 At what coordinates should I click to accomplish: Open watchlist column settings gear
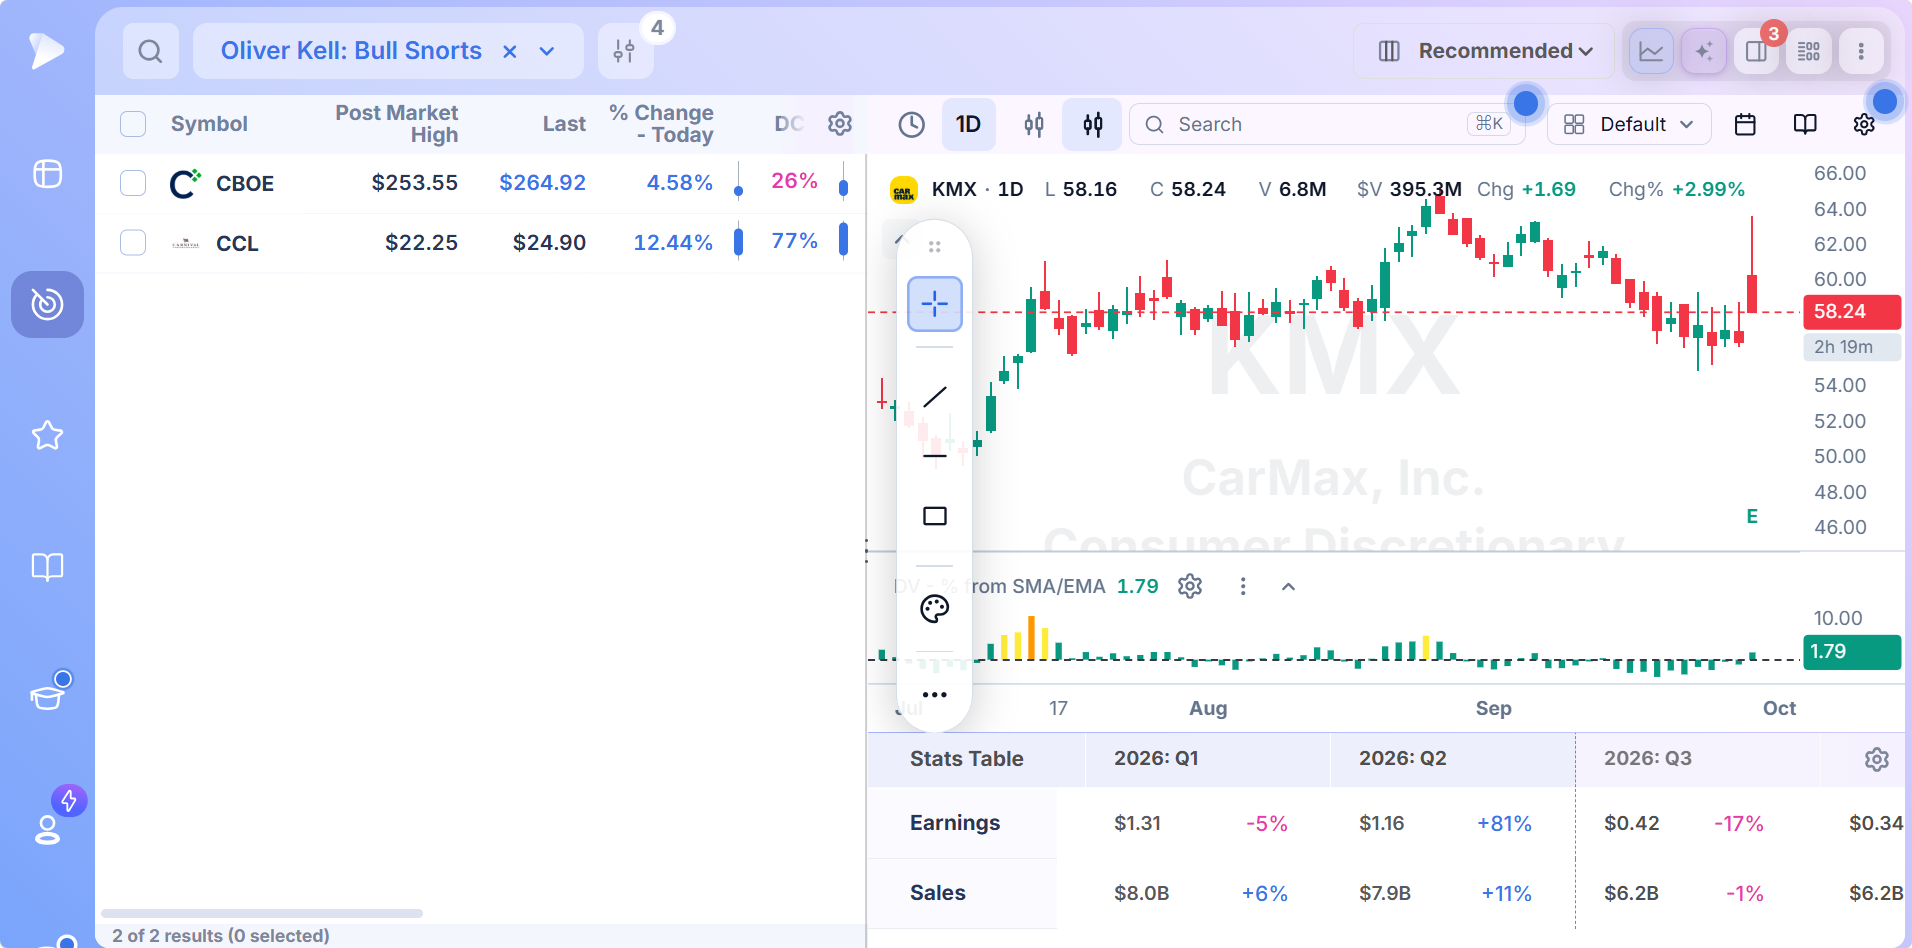(840, 123)
